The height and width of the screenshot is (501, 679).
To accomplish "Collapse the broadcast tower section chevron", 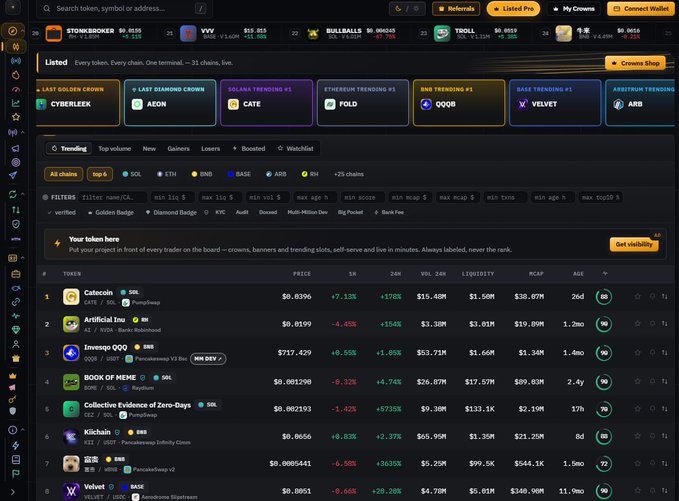I will 23,133.
